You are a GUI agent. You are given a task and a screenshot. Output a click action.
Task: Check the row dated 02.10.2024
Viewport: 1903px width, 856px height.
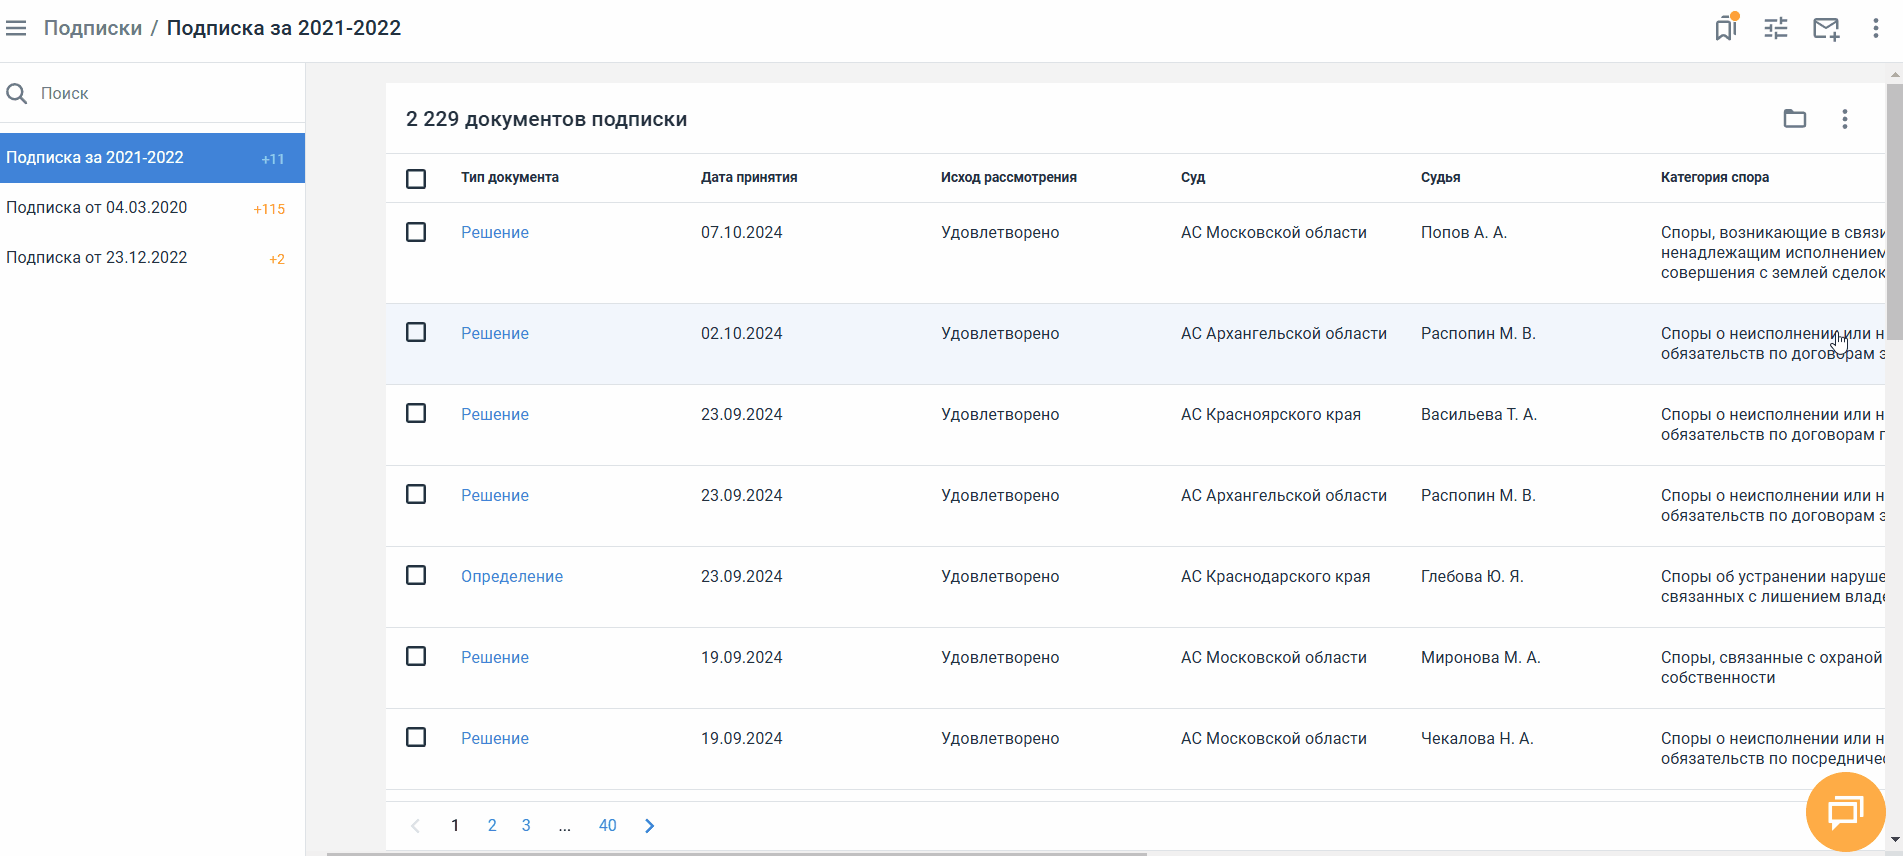pos(416,332)
